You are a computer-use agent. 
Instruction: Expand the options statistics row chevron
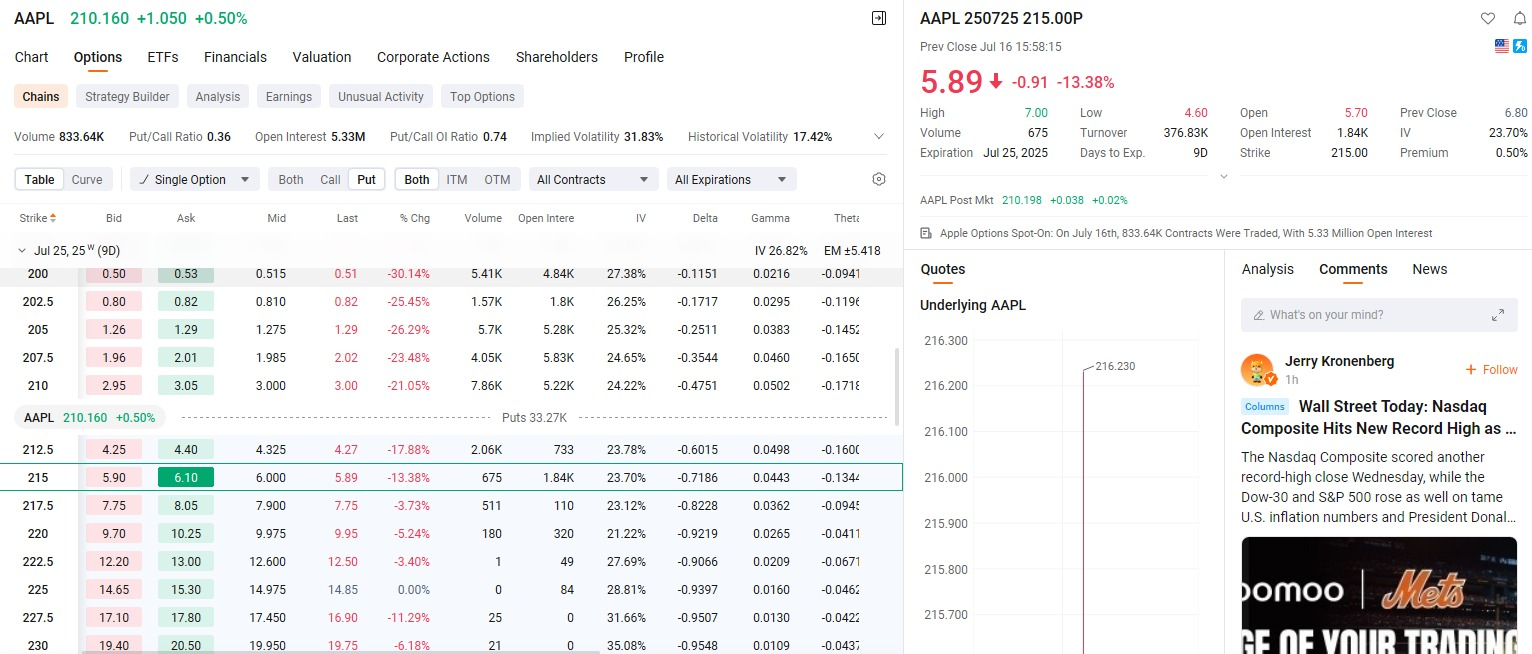tap(879, 137)
